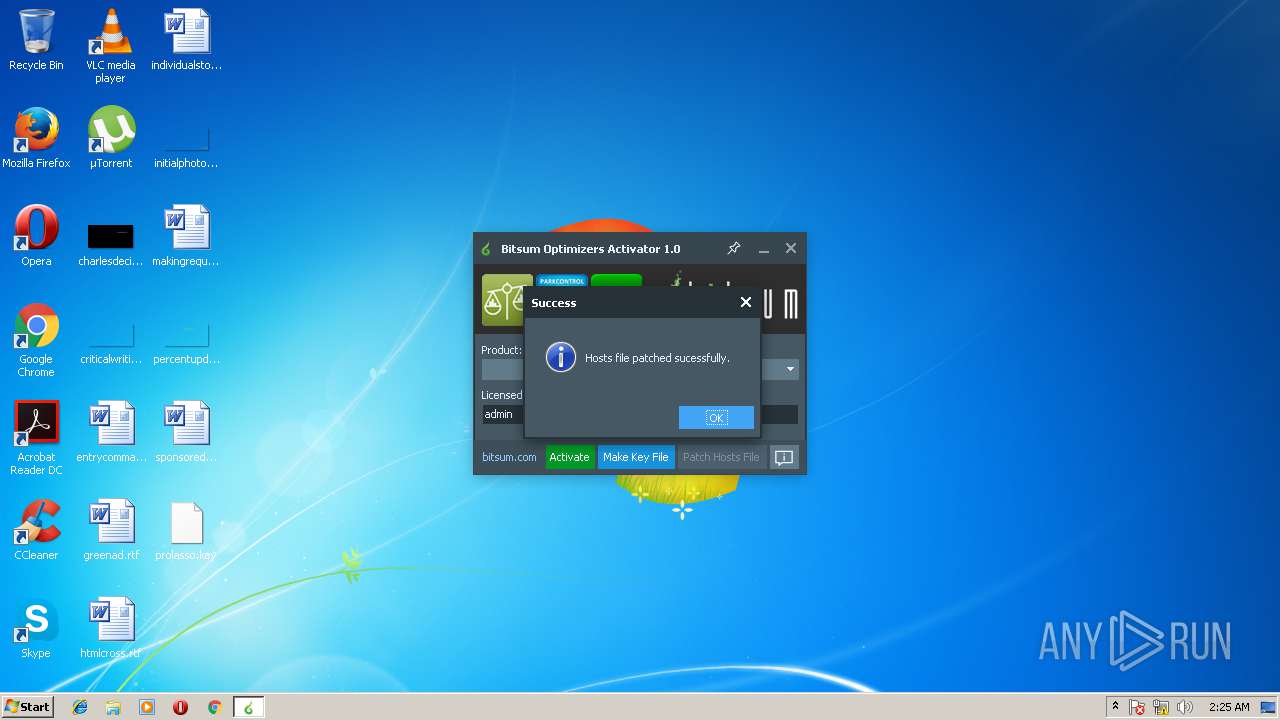Open the µTorrent desktop shortcut
Image resolution: width=1280 pixels, height=720 pixels.
click(111, 138)
